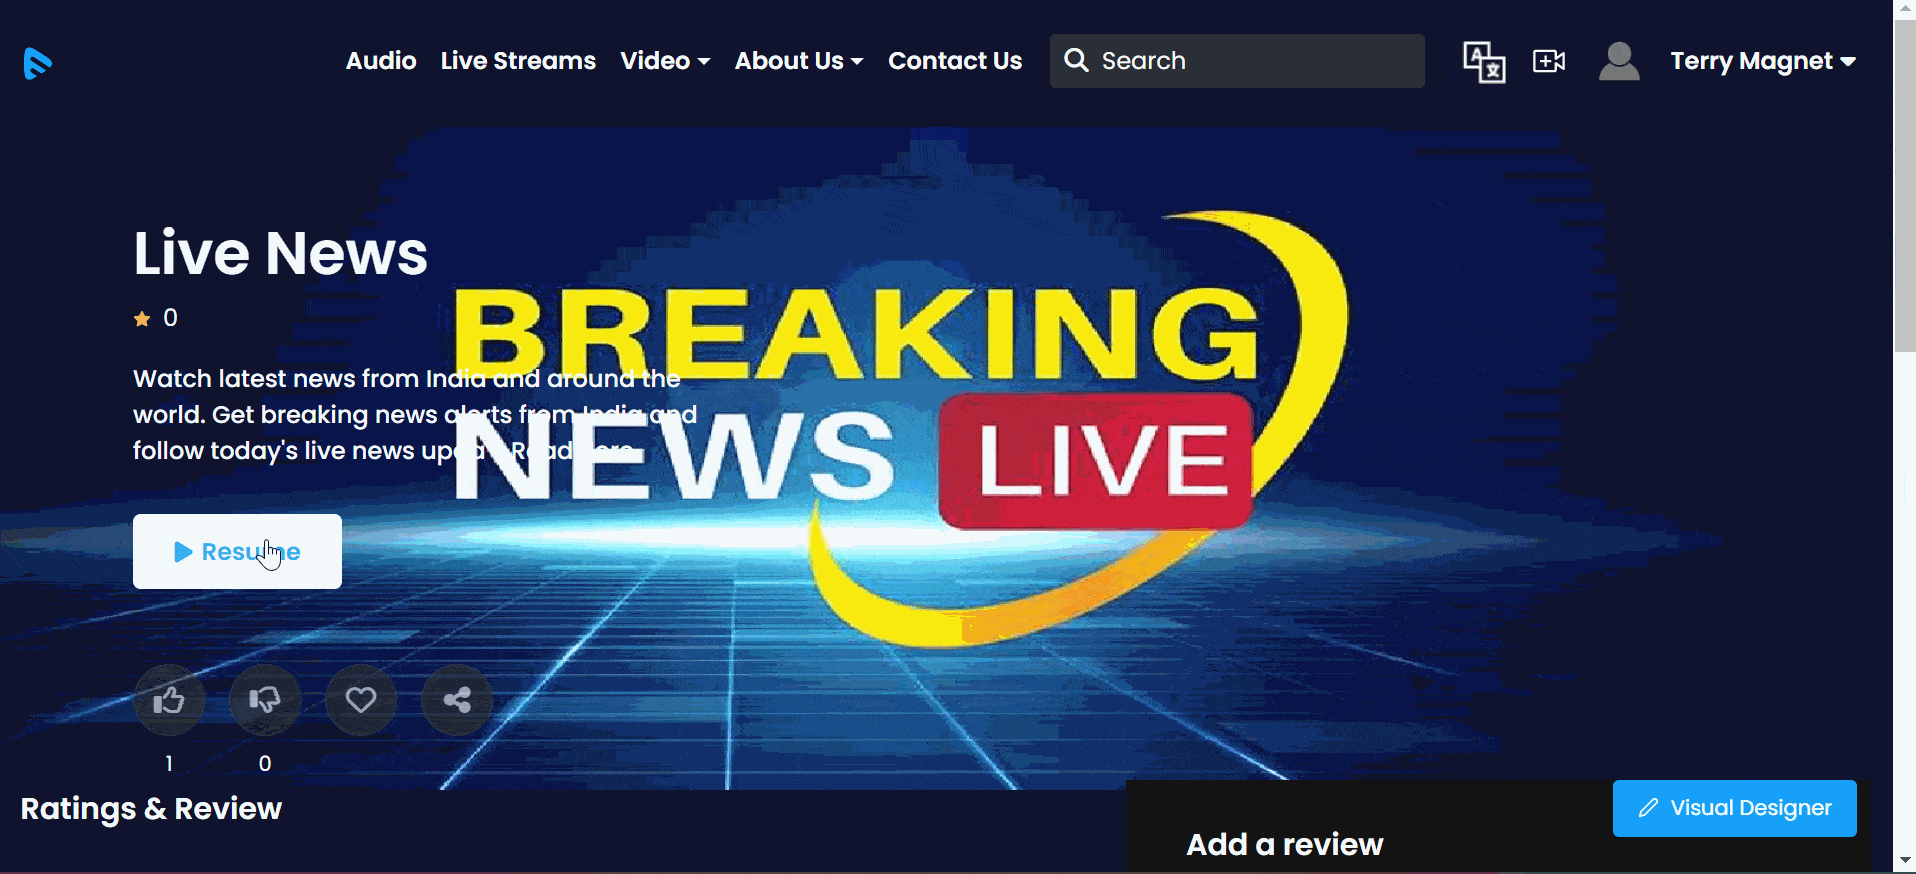Open the language translate icon

point(1484,62)
